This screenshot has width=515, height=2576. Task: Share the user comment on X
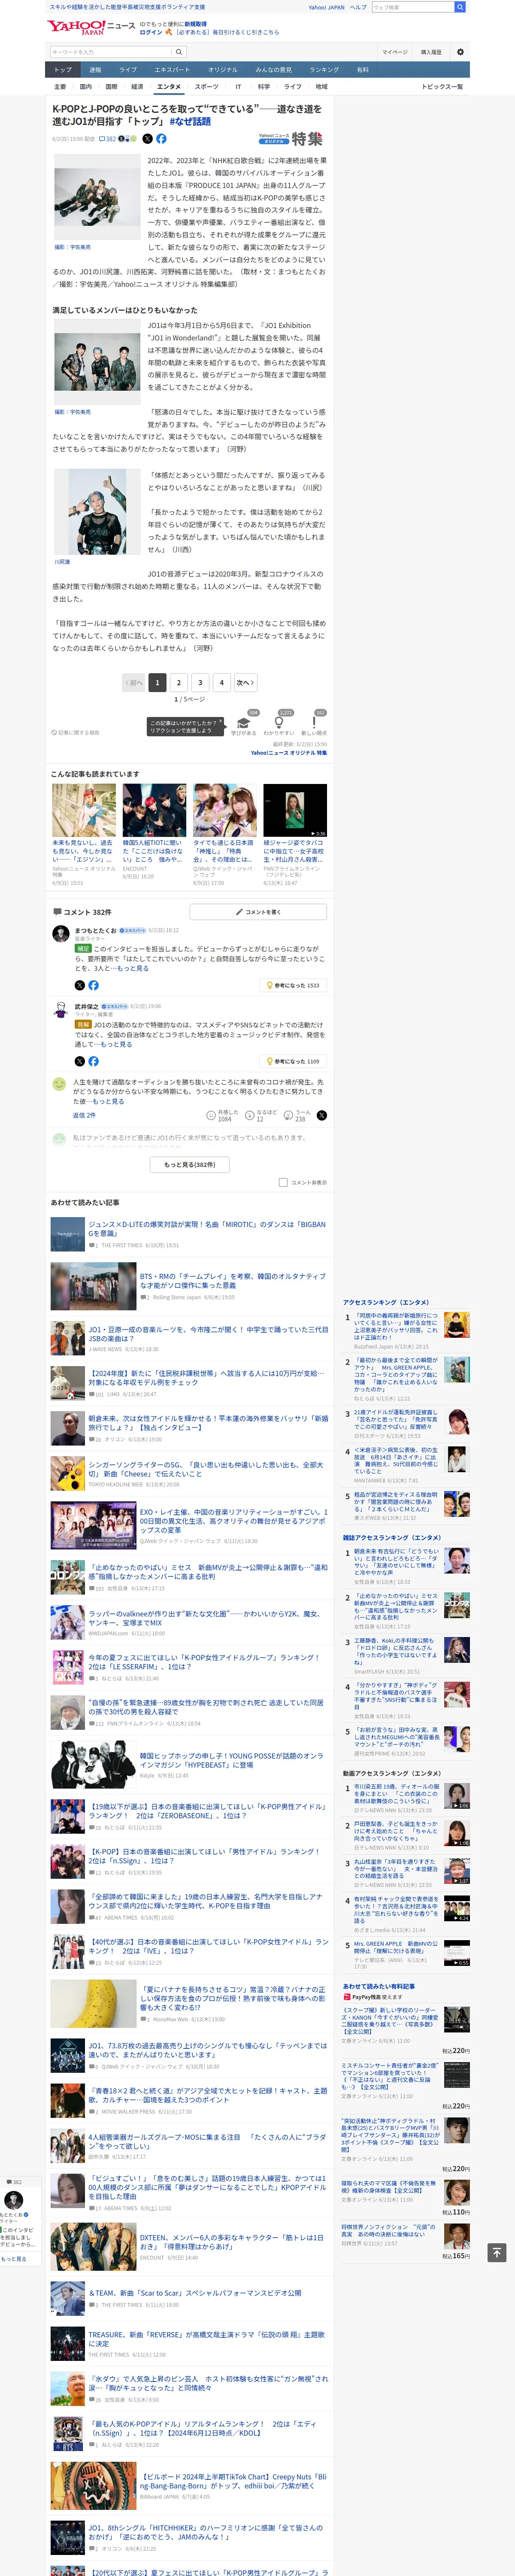coord(321,1115)
